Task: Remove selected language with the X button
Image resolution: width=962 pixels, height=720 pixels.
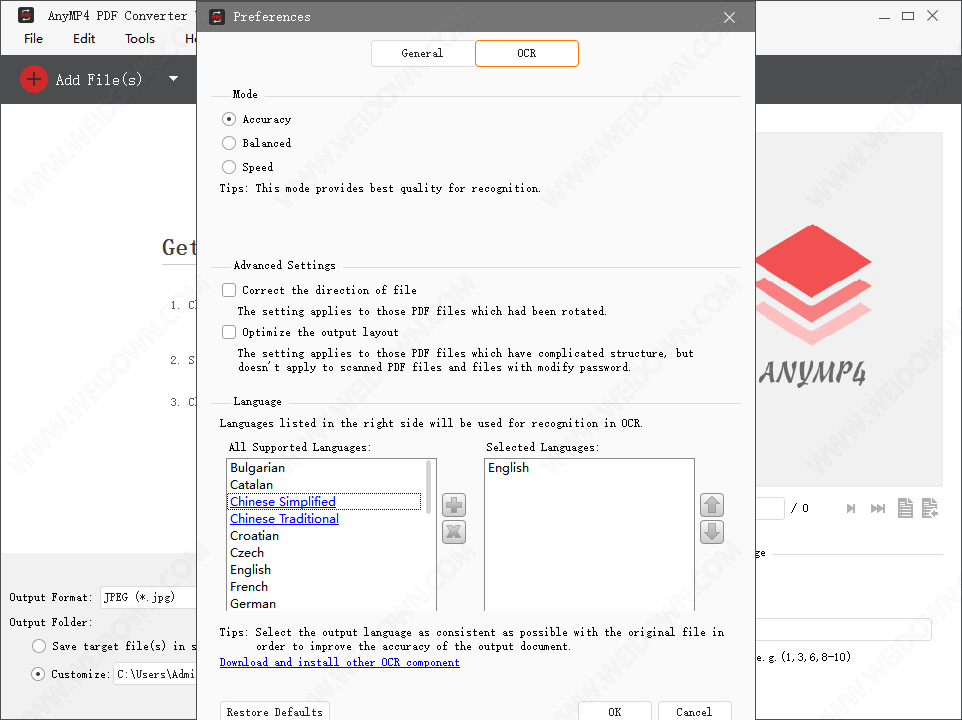Action: 454,532
